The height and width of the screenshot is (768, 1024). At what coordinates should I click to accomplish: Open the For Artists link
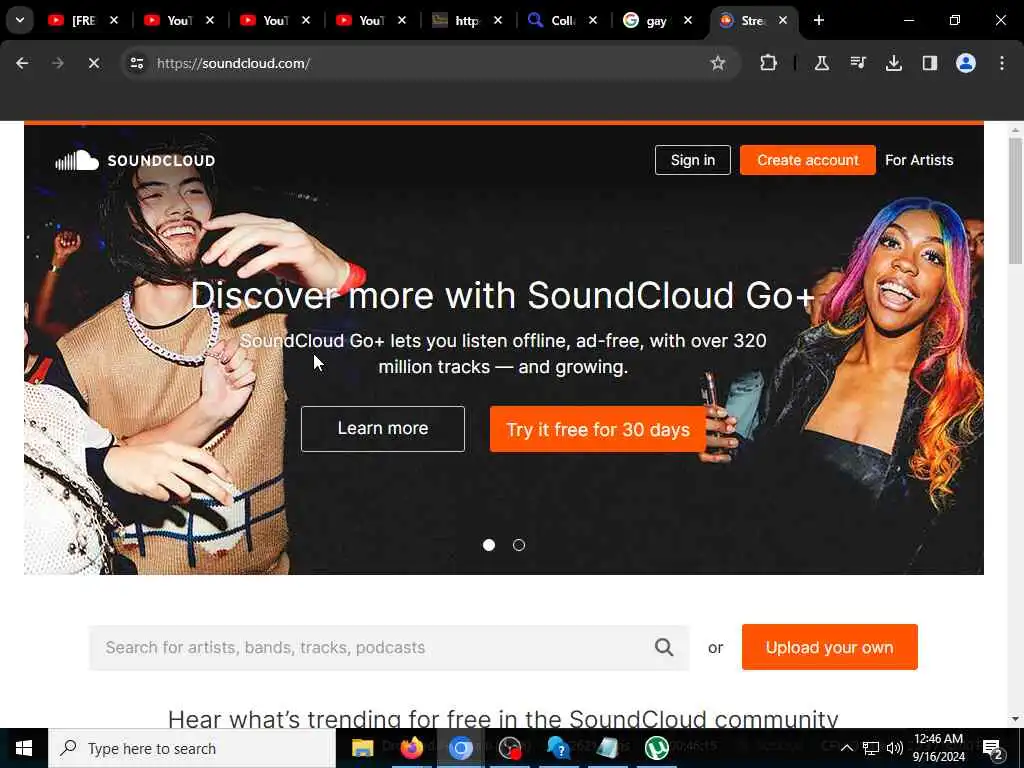coord(919,160)
